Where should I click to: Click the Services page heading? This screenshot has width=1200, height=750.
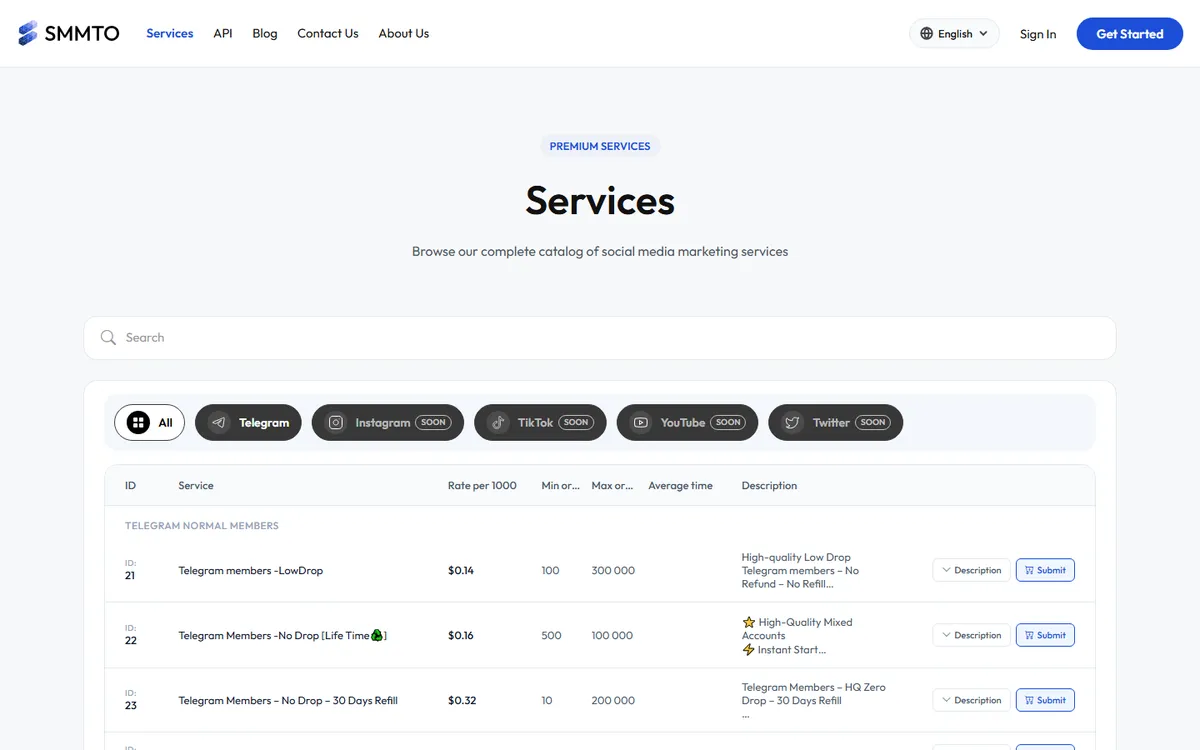coord(600,200)
